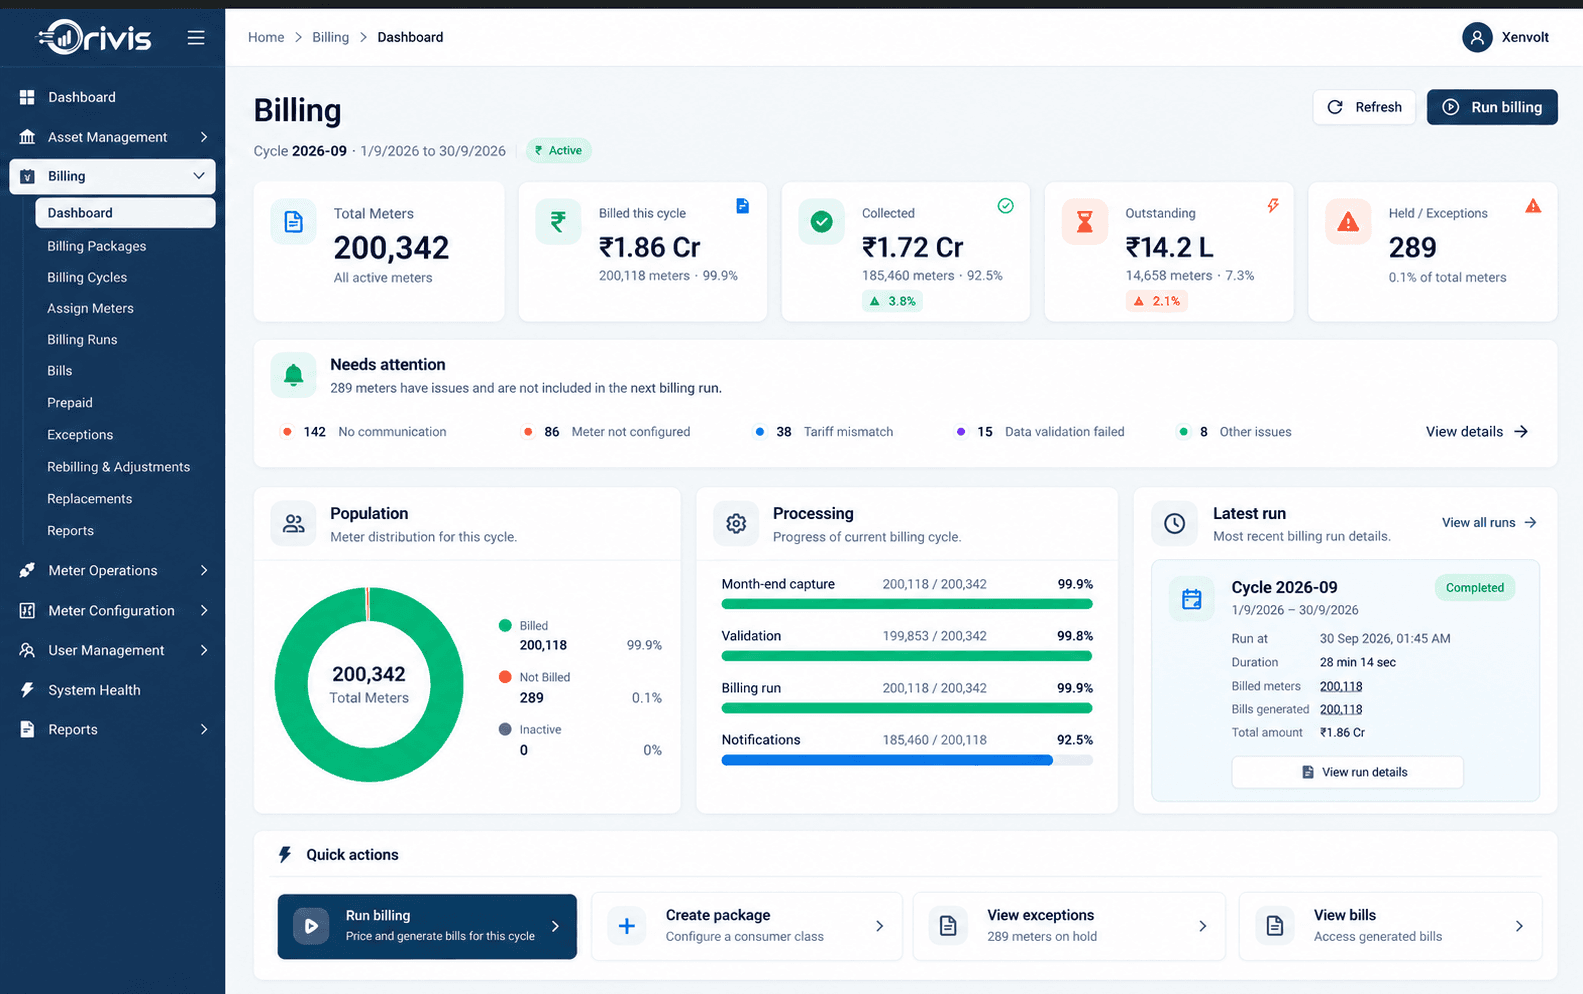Viewport: 1583px width, 994px height.
Task: Open Billing Cycles in sidebar
Action: coord(87,277)
